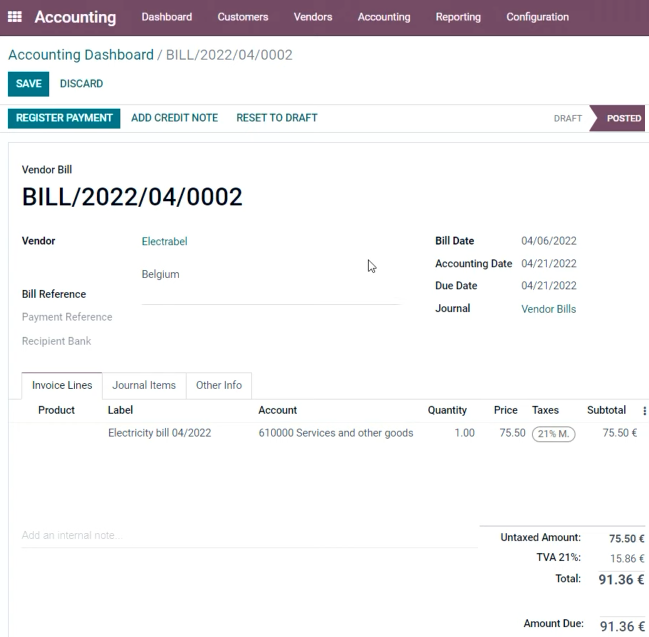Switch to the Other Info tab
649x637 pixels.
(219, 386)
